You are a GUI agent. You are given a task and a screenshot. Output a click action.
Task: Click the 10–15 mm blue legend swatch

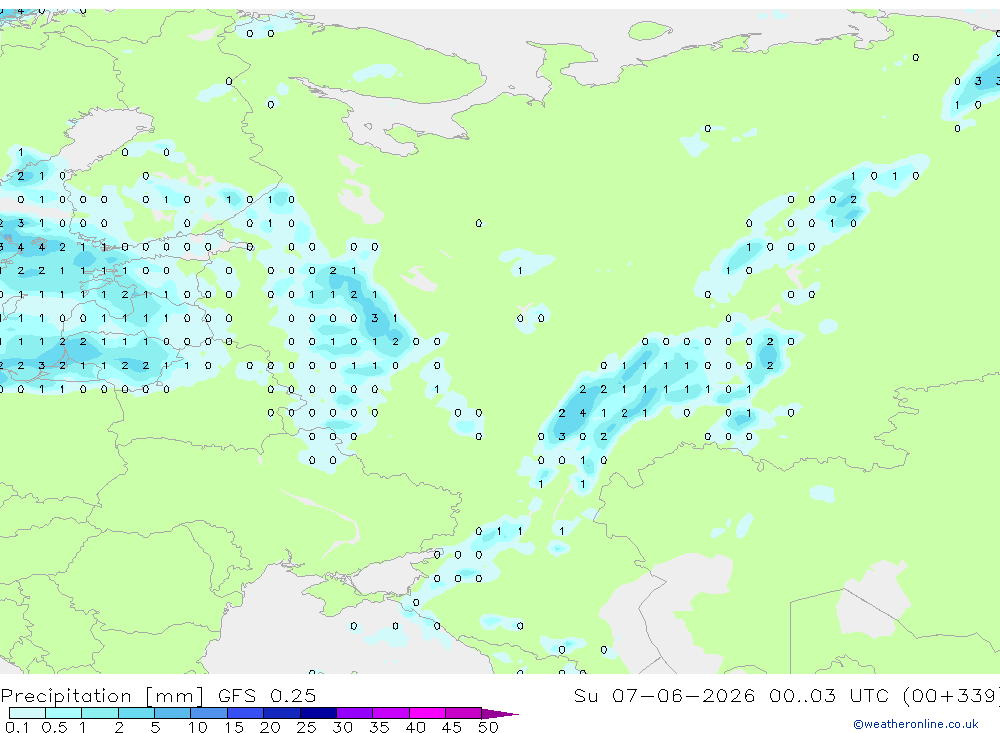pos(209,713)
